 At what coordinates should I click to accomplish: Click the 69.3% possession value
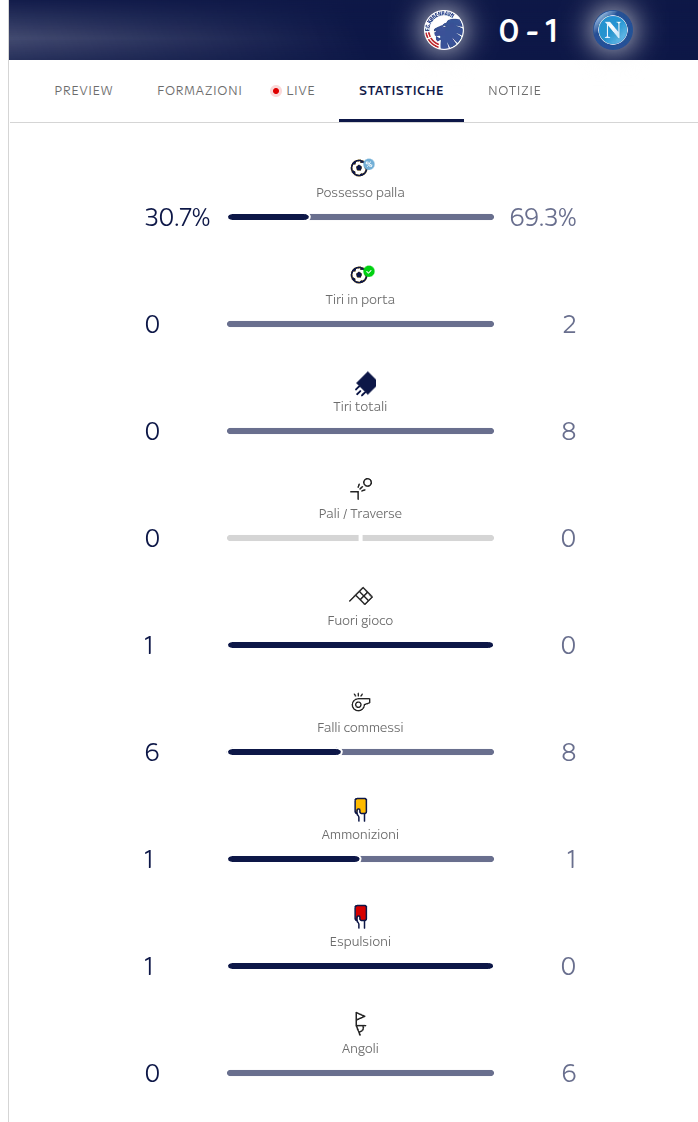coord(543,218)
